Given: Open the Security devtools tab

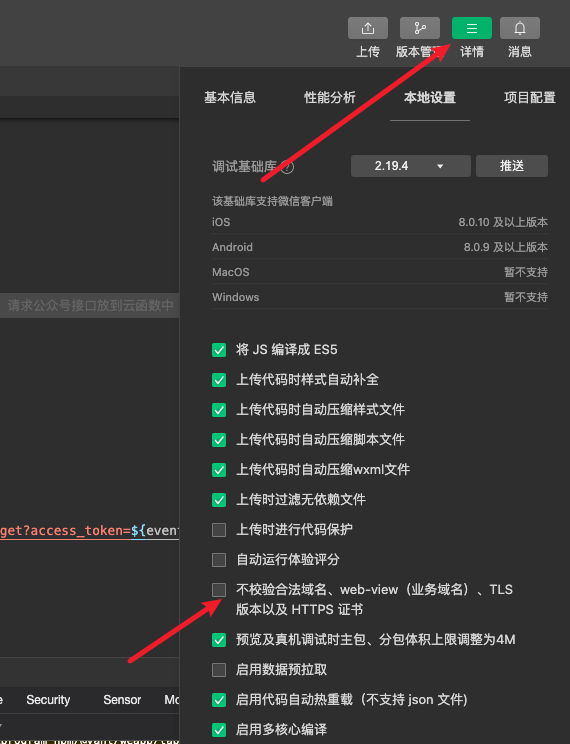Looking at the screenshot, I should point(48,700).
